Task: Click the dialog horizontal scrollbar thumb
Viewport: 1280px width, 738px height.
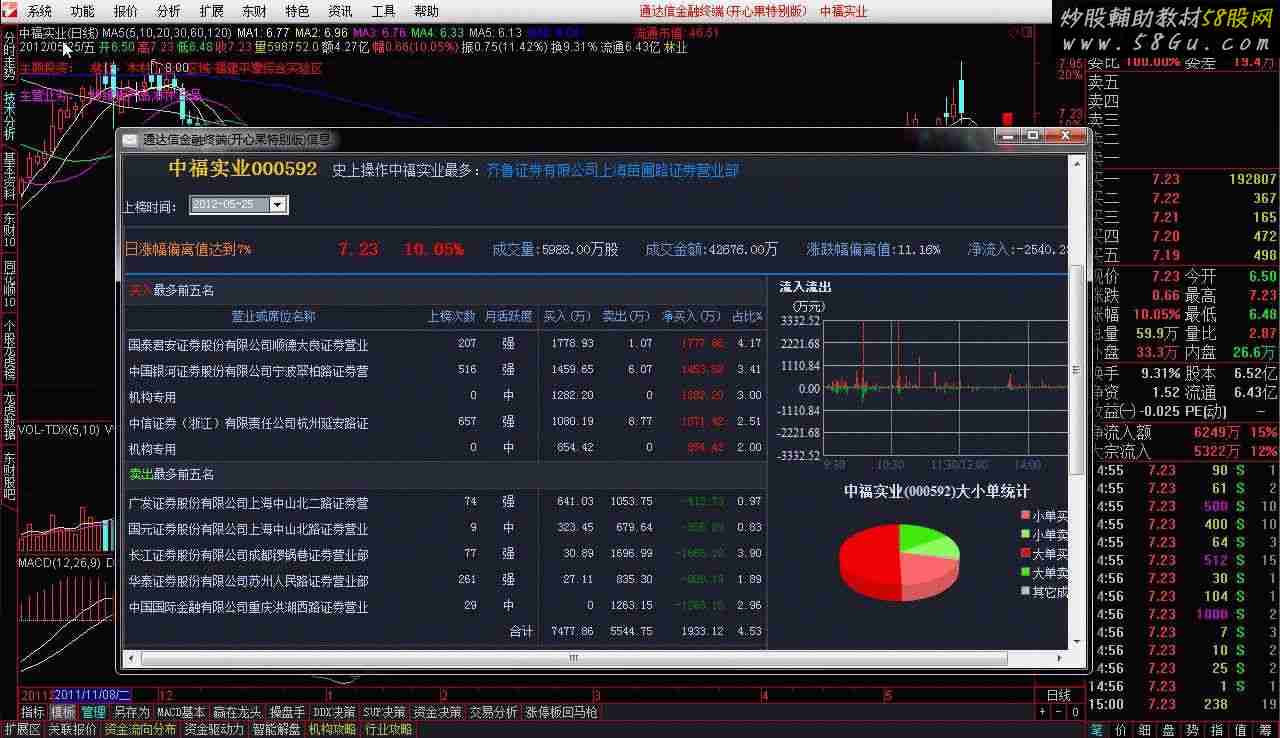Action: [x=574, y=658]
